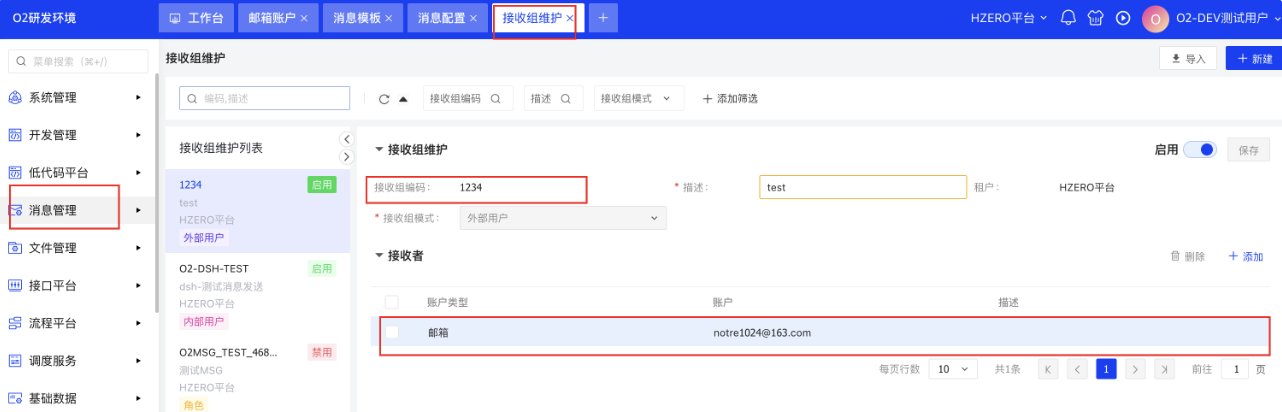Click search icon in 接收组编码 filter

tap(496, 99)
